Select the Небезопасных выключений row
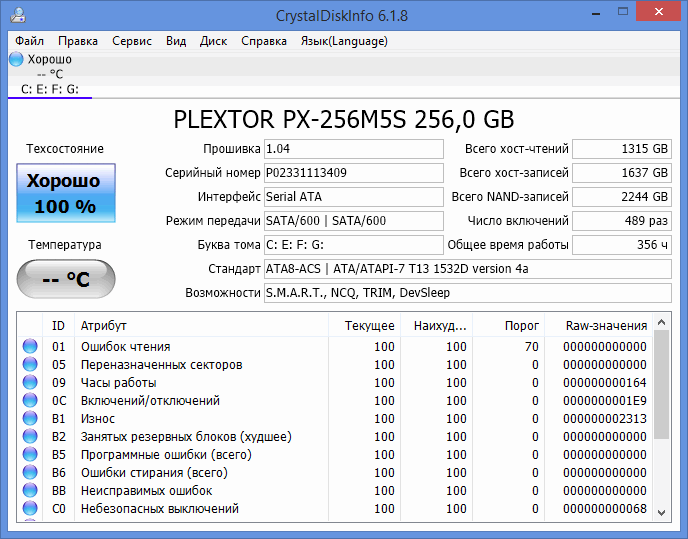 coord(335,508)
